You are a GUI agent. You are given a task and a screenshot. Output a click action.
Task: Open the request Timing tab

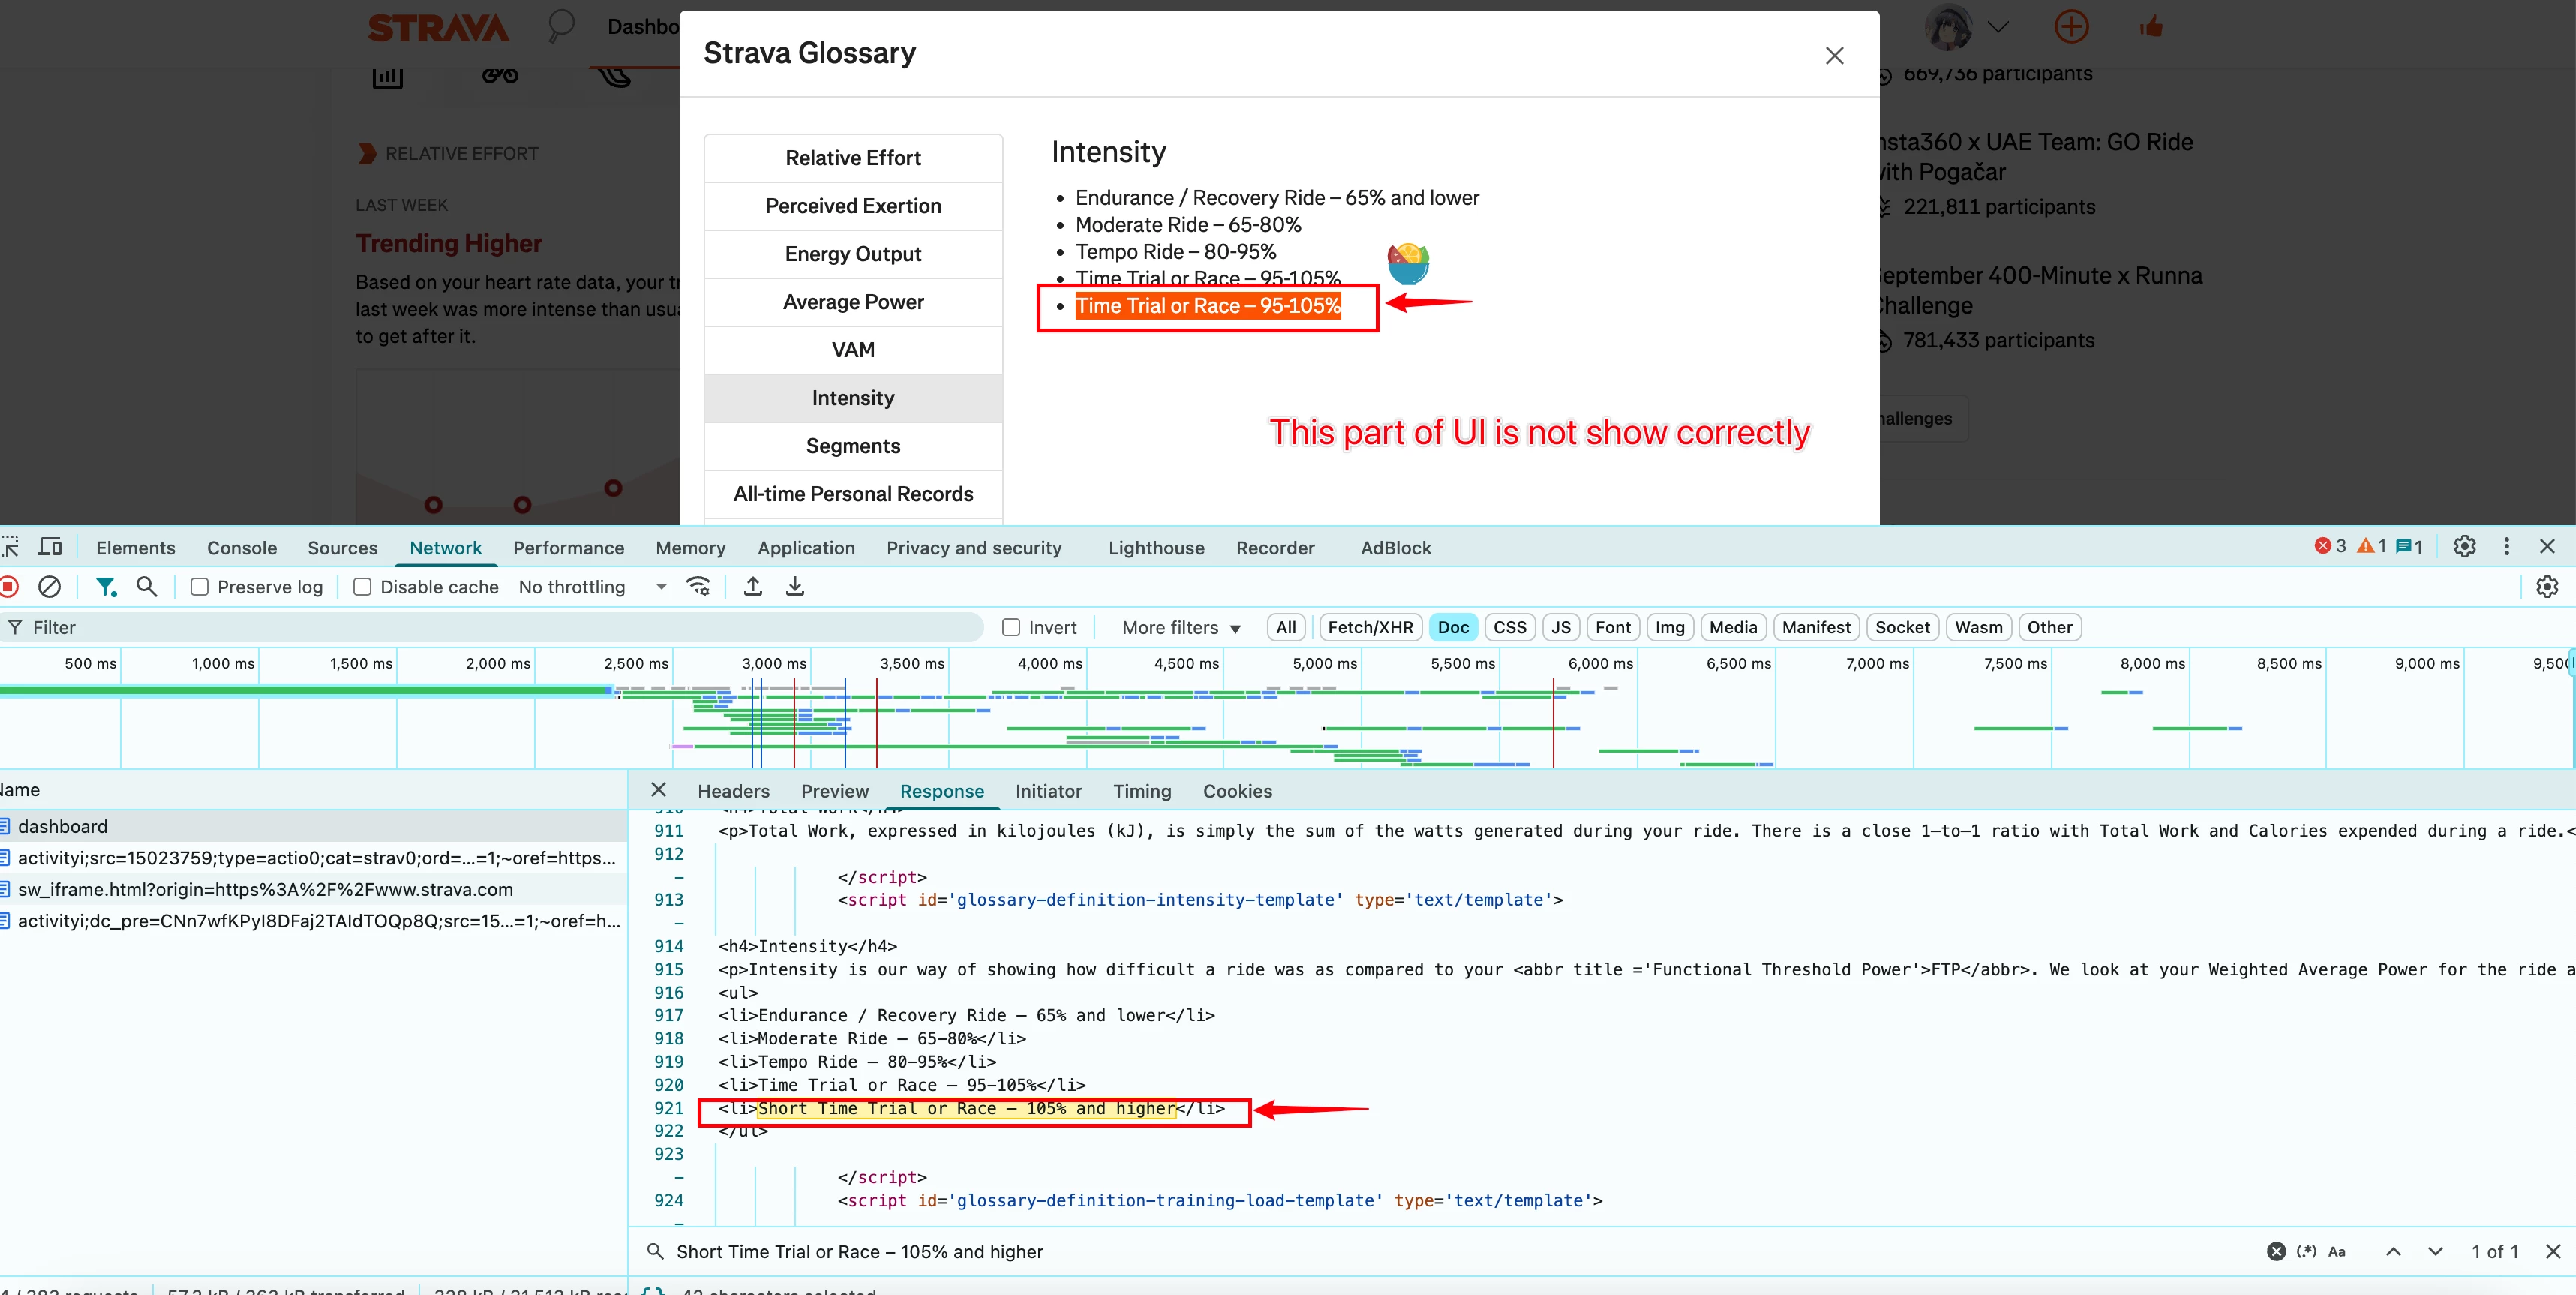[1142, 790]
